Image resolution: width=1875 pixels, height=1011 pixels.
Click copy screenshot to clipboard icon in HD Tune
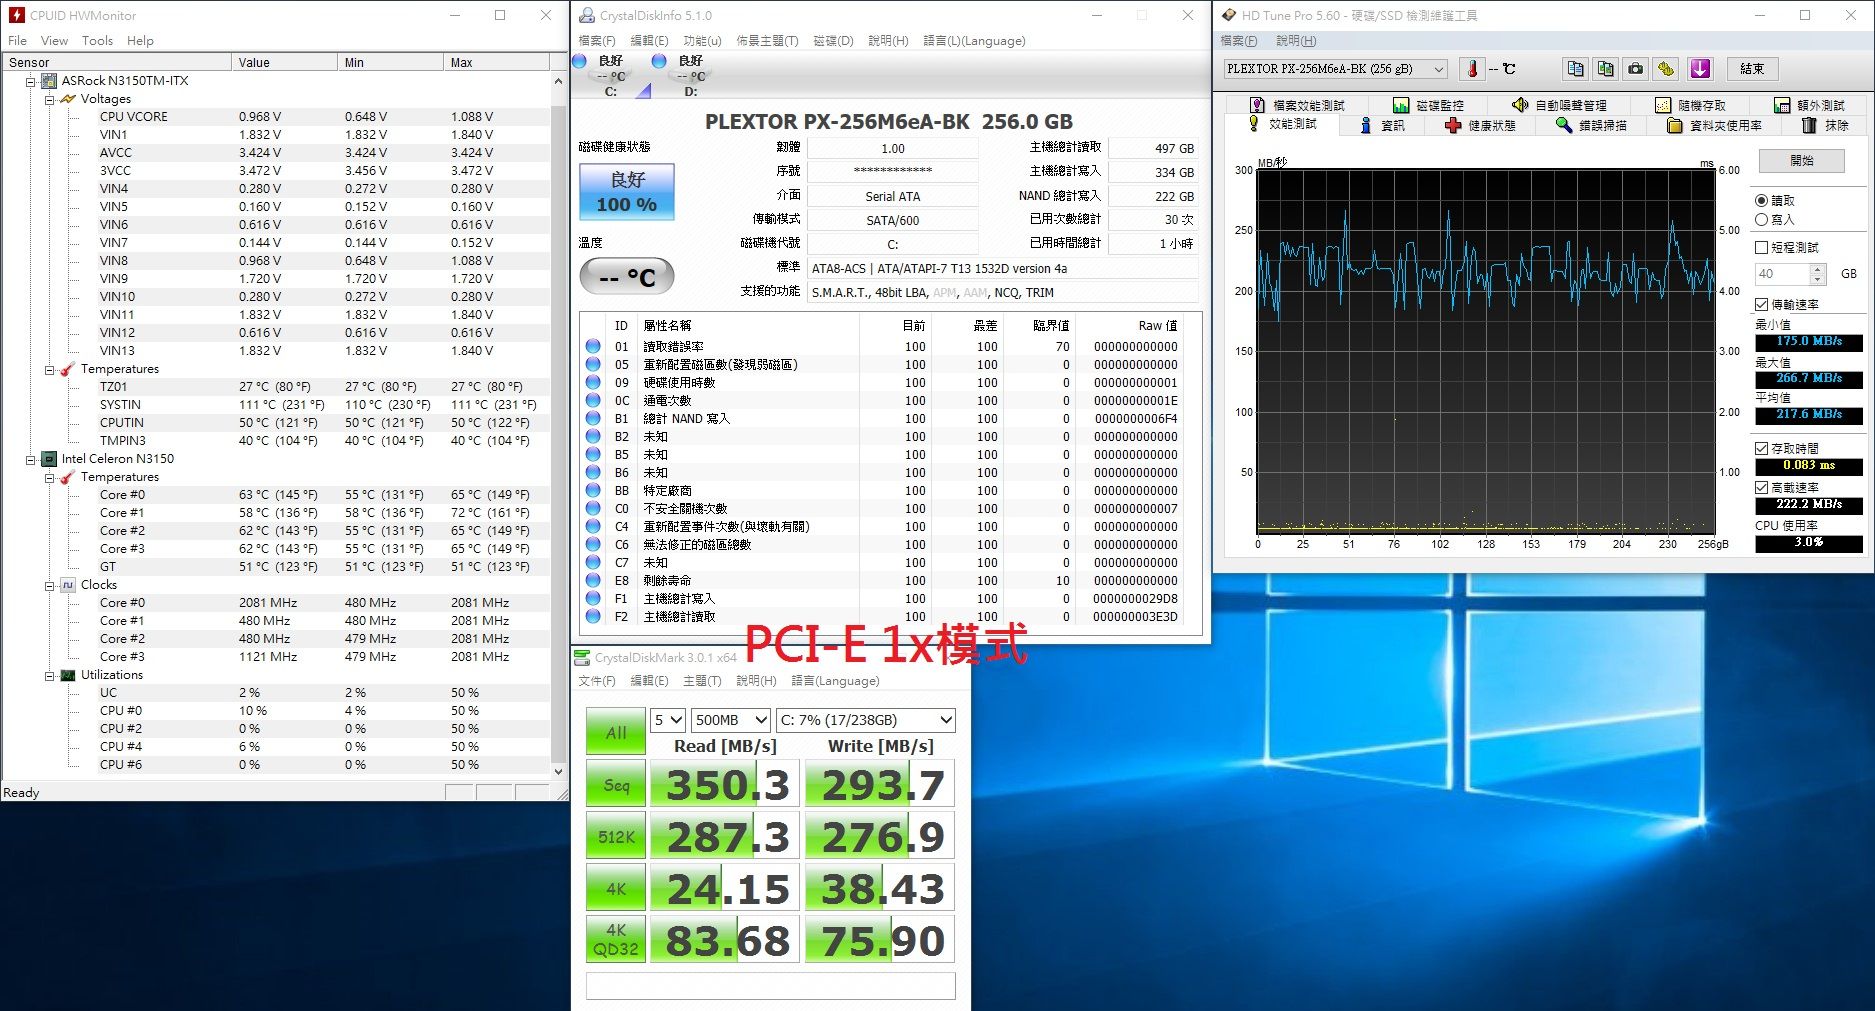(x=1605, y=69)
